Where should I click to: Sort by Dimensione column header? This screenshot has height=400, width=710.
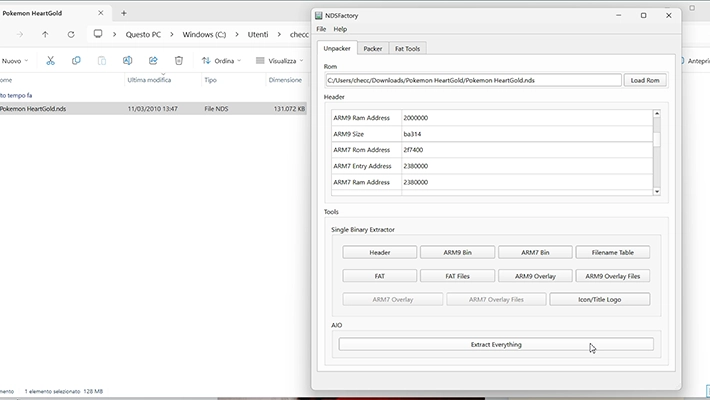(x=286, y=80)
